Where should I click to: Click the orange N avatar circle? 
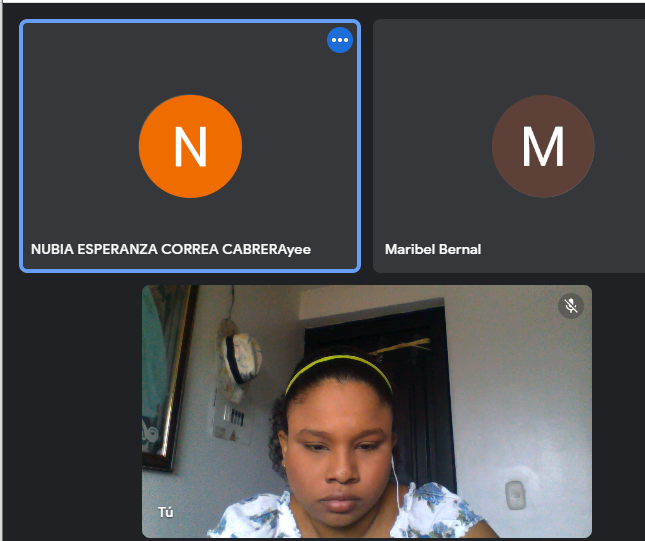tap(190, 147)
